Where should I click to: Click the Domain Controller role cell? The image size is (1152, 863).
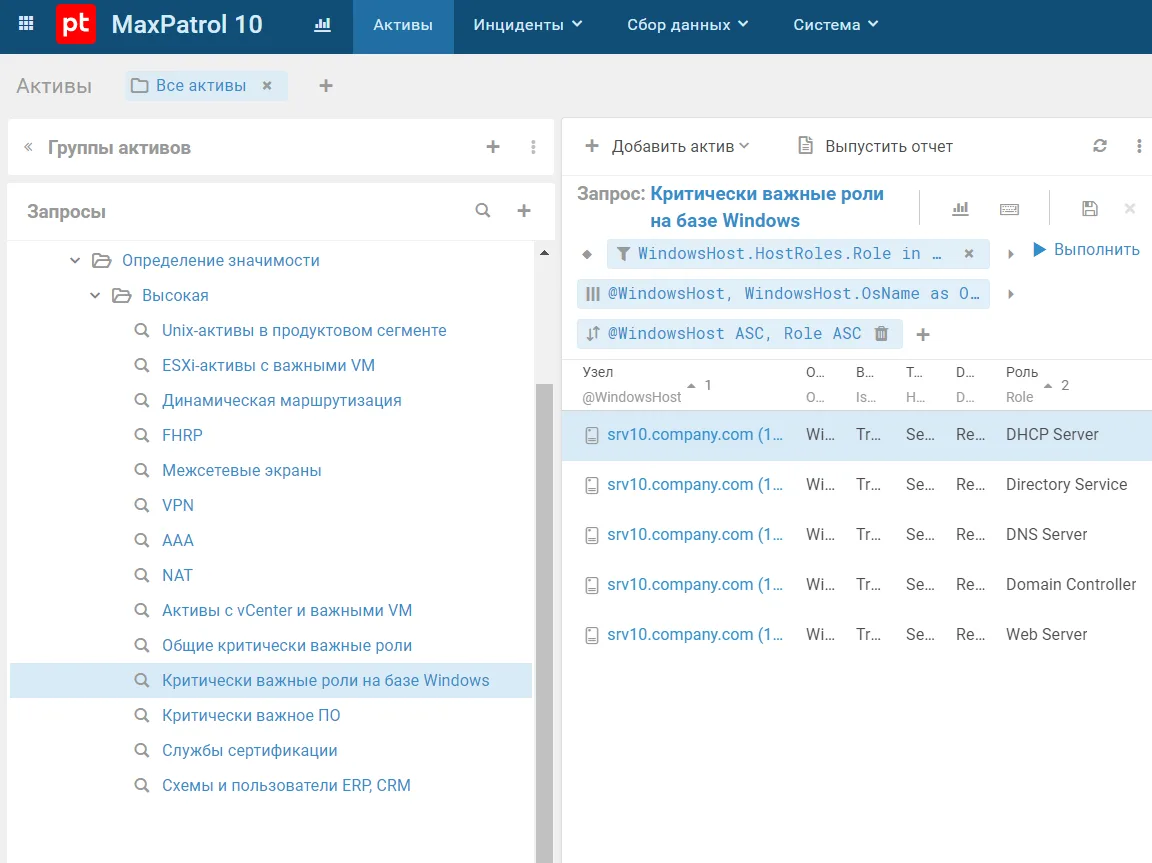coord(1070,585)
